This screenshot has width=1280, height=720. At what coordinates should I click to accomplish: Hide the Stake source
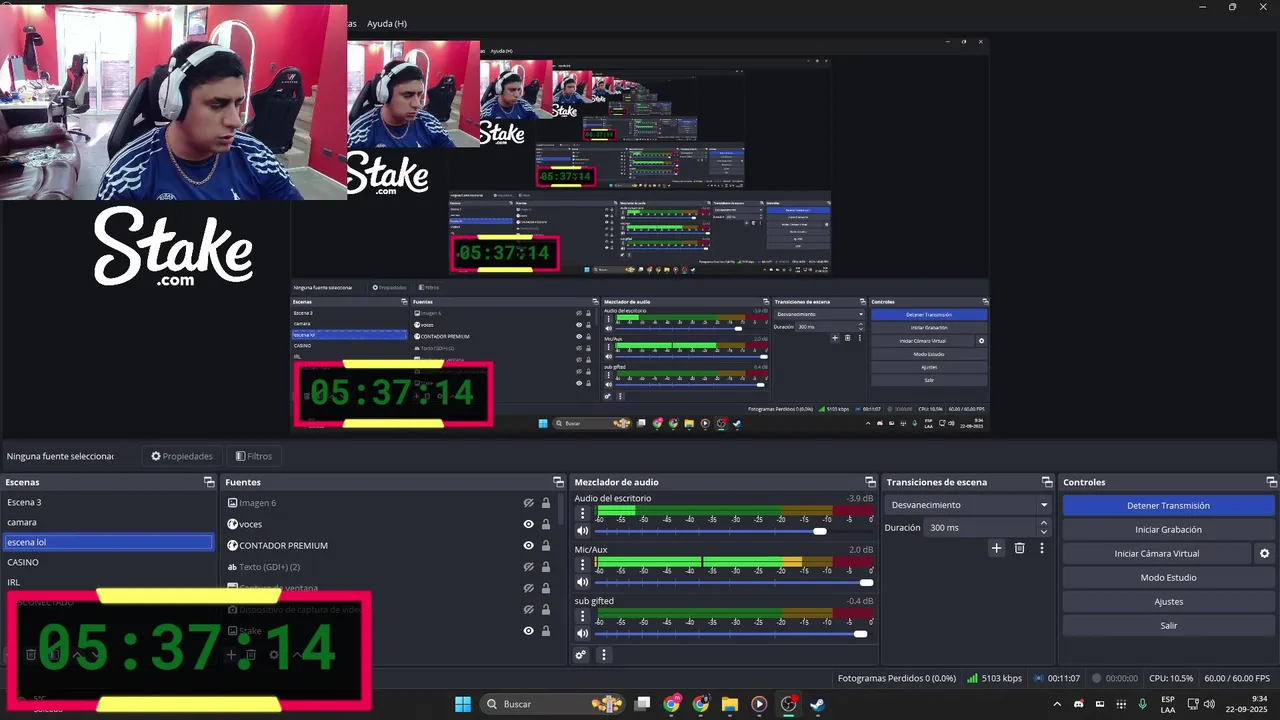pos(529,630)
